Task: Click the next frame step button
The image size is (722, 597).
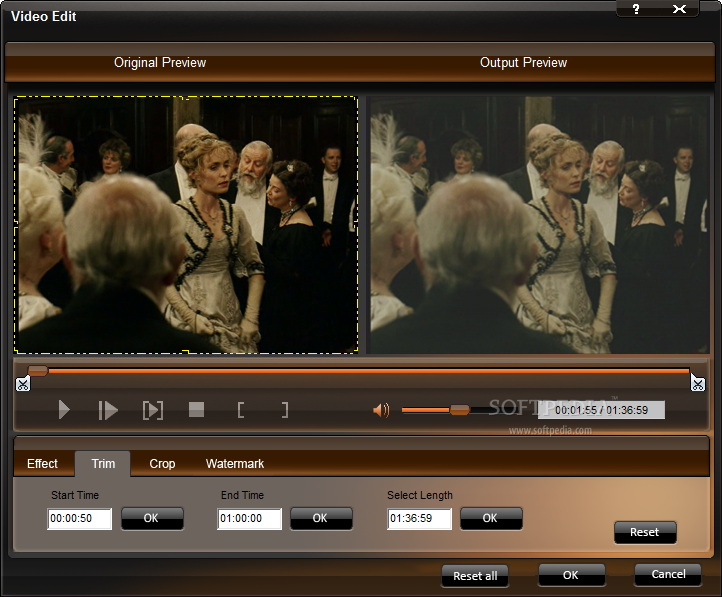Action: pos(108,410)
